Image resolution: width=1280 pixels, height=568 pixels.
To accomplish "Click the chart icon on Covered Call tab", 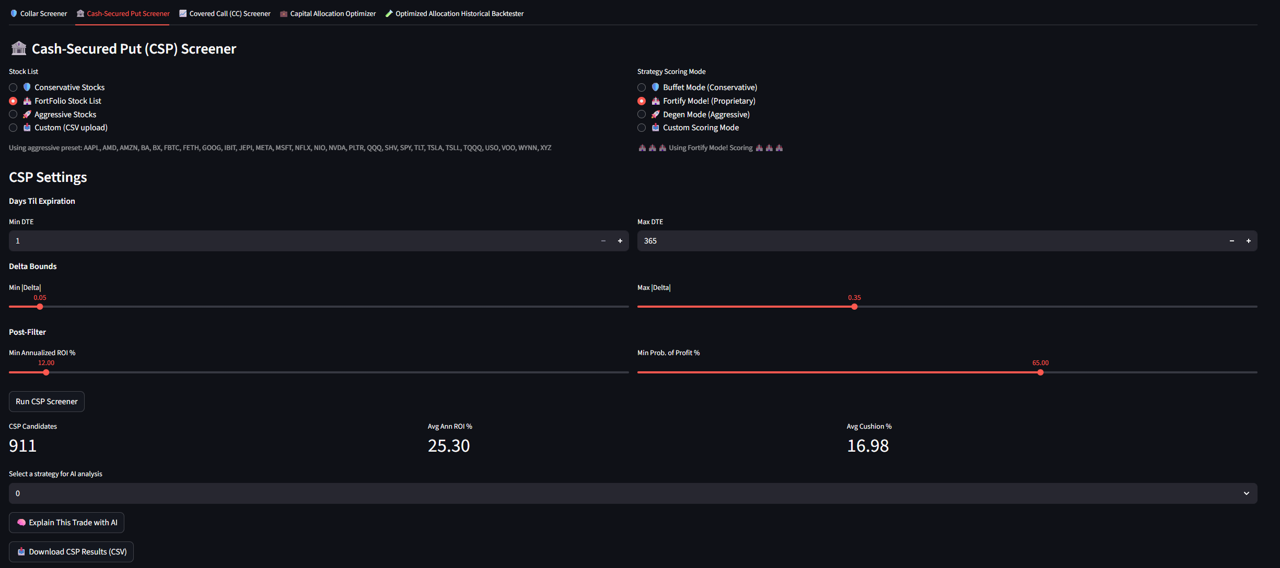I will tap(183, 14).
